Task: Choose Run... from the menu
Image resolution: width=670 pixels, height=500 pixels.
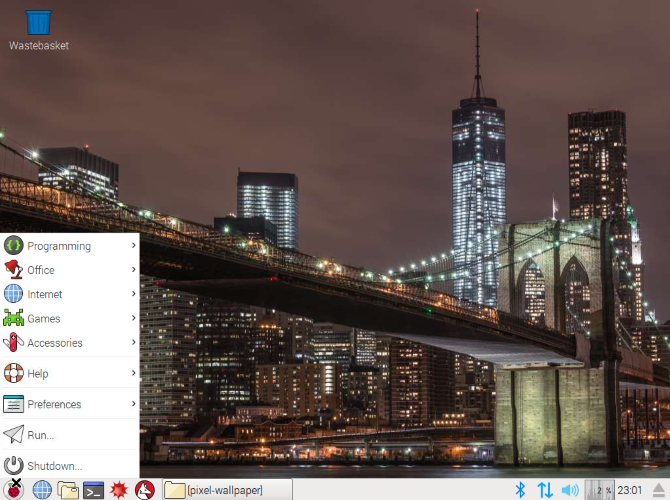Action: 42,435
